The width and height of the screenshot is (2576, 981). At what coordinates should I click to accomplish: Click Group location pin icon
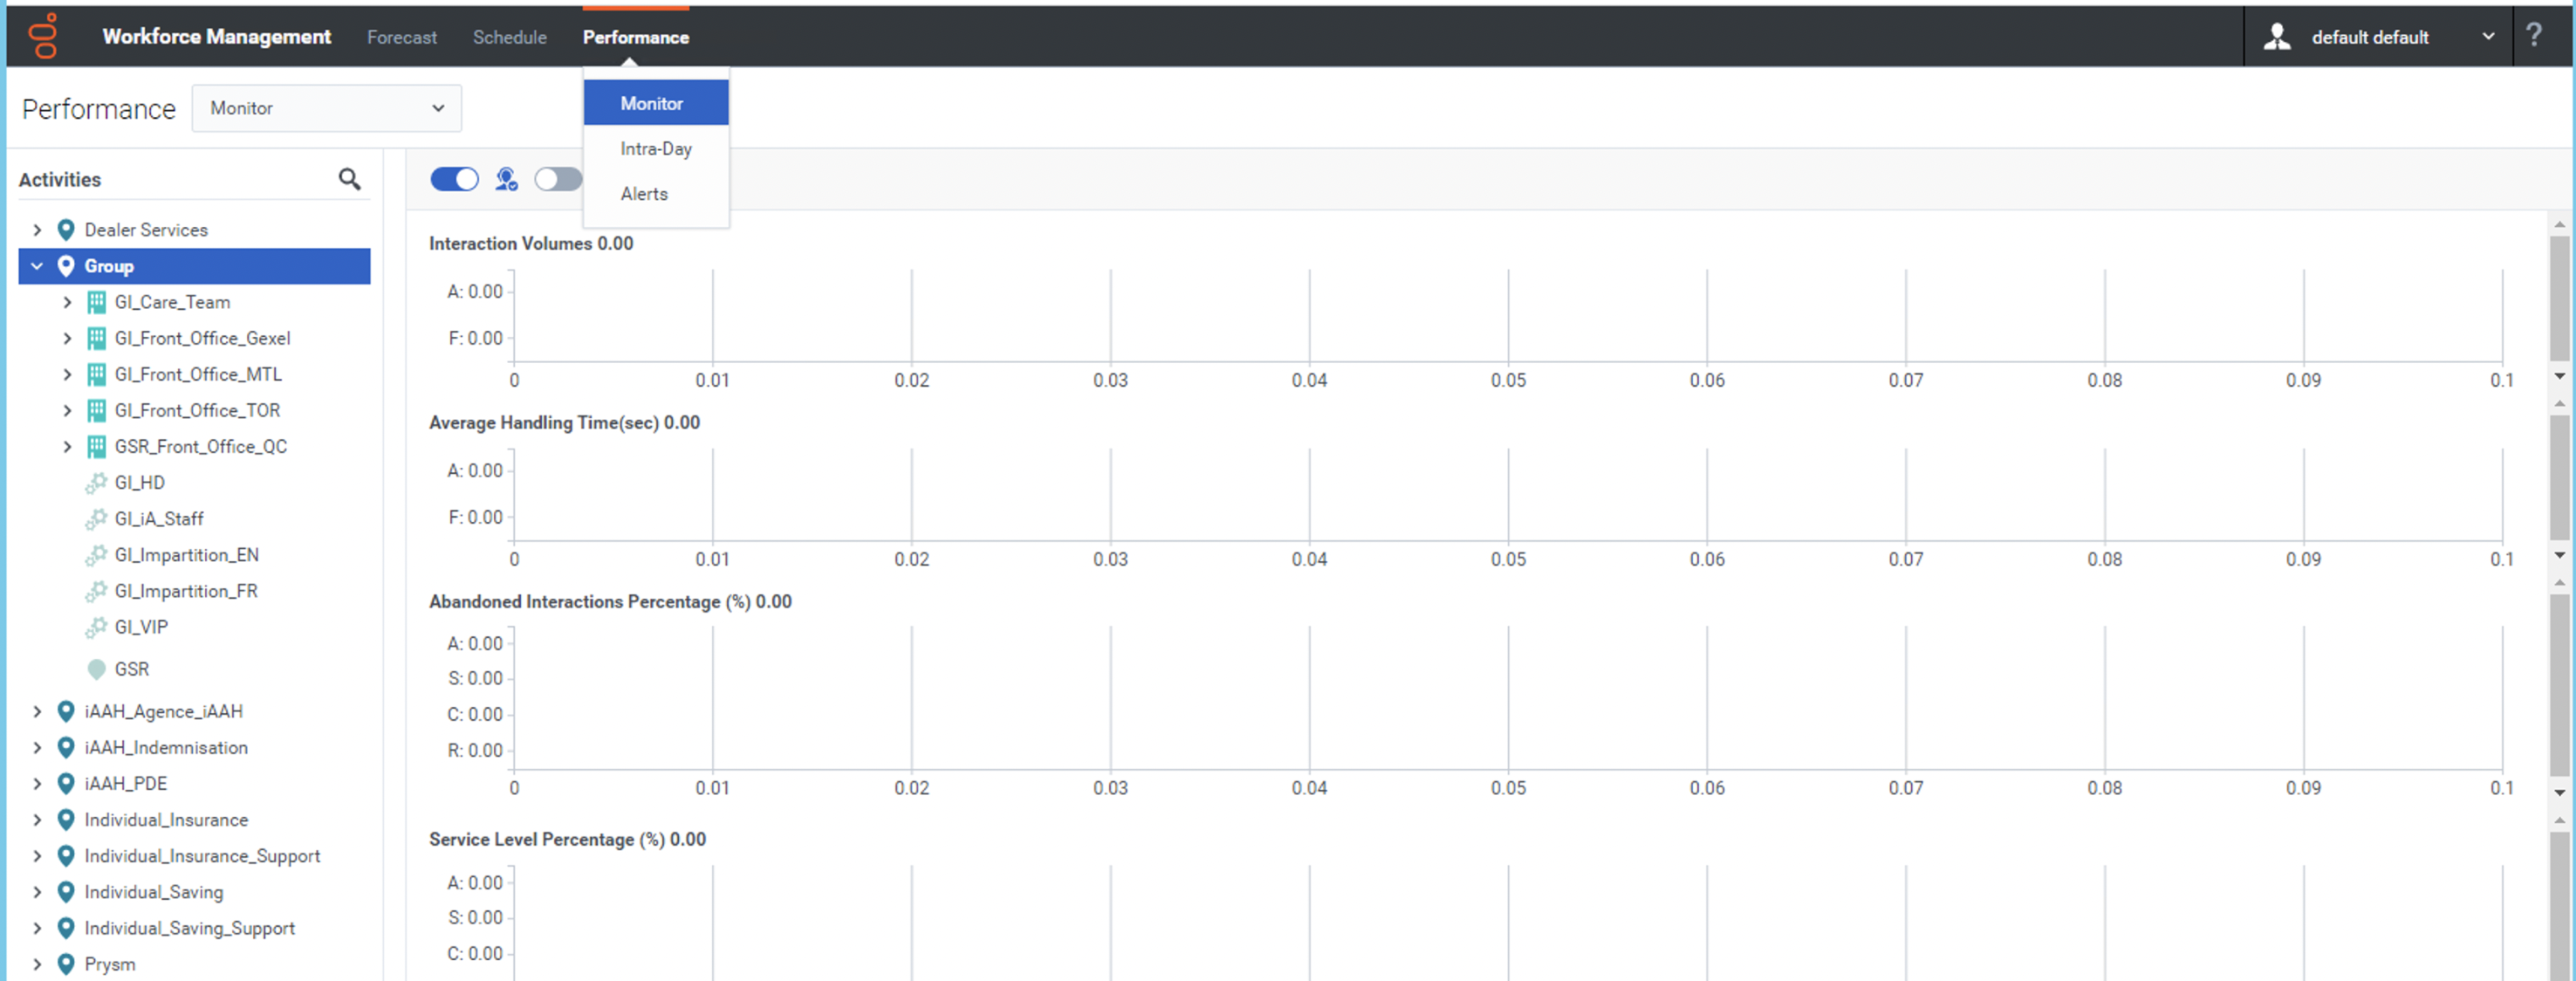point(66,266)
